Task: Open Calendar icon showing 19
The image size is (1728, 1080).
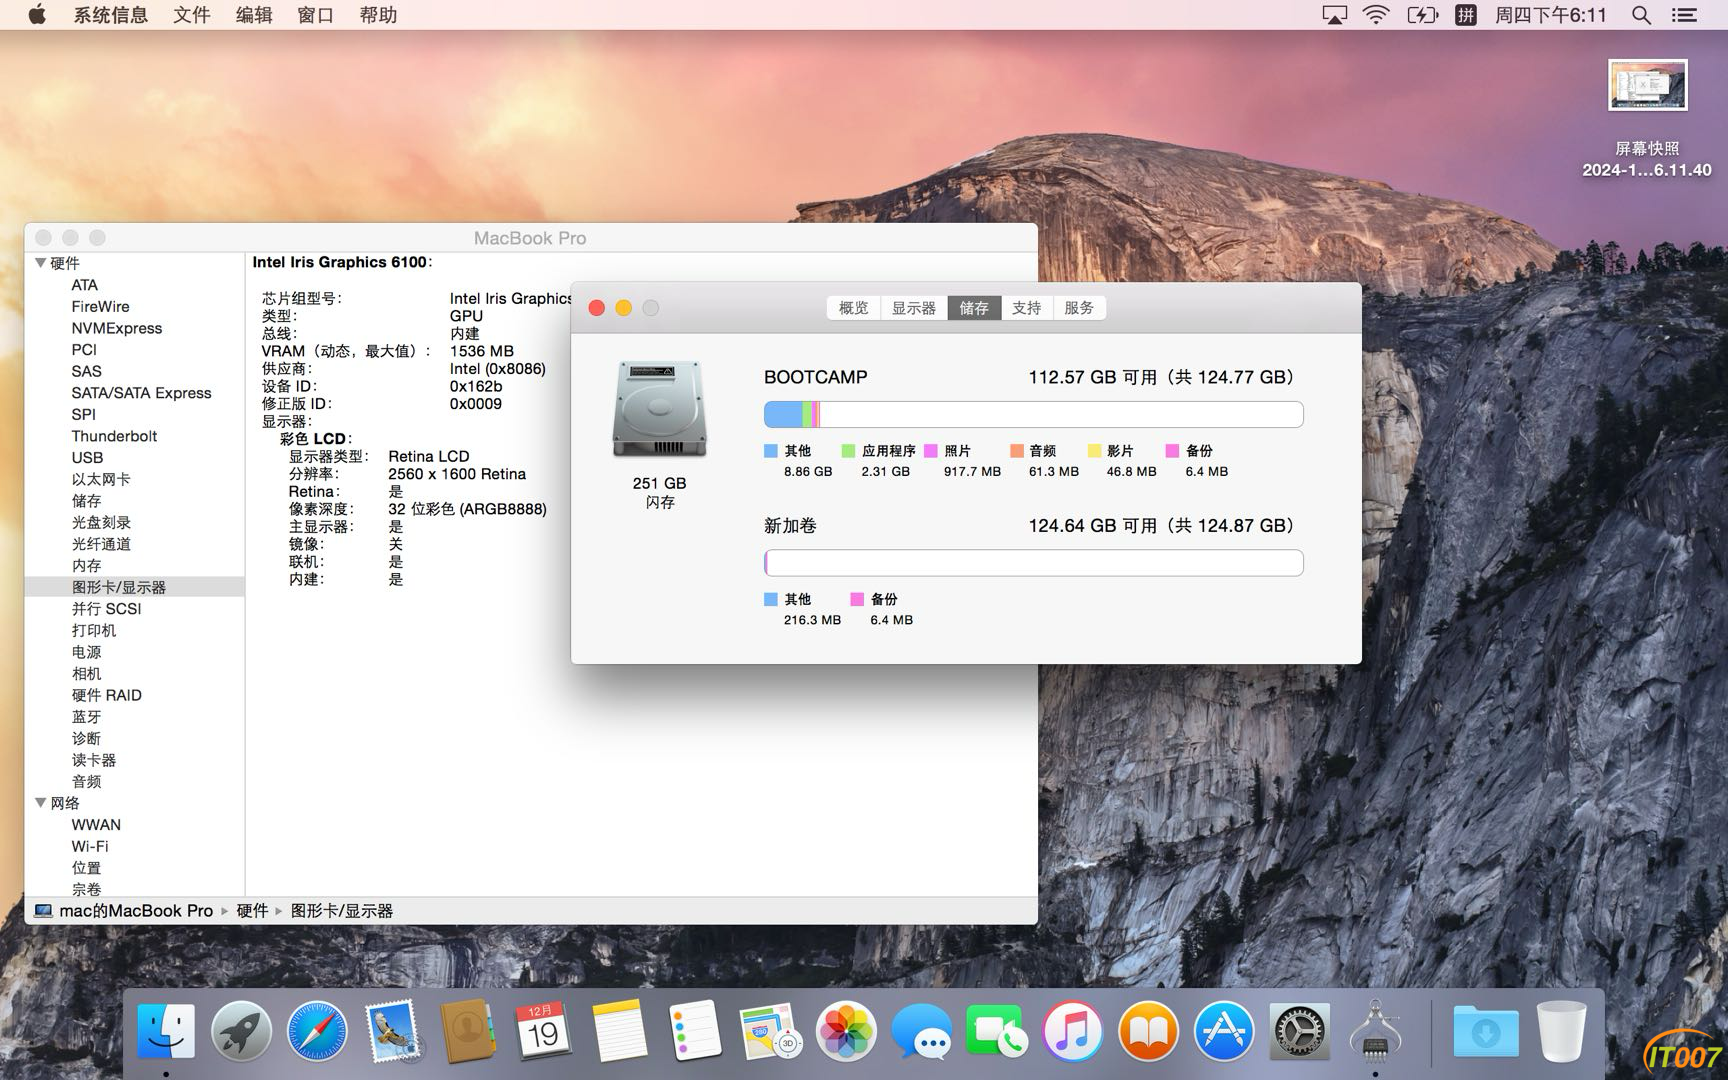Action: click(543, 1031)
